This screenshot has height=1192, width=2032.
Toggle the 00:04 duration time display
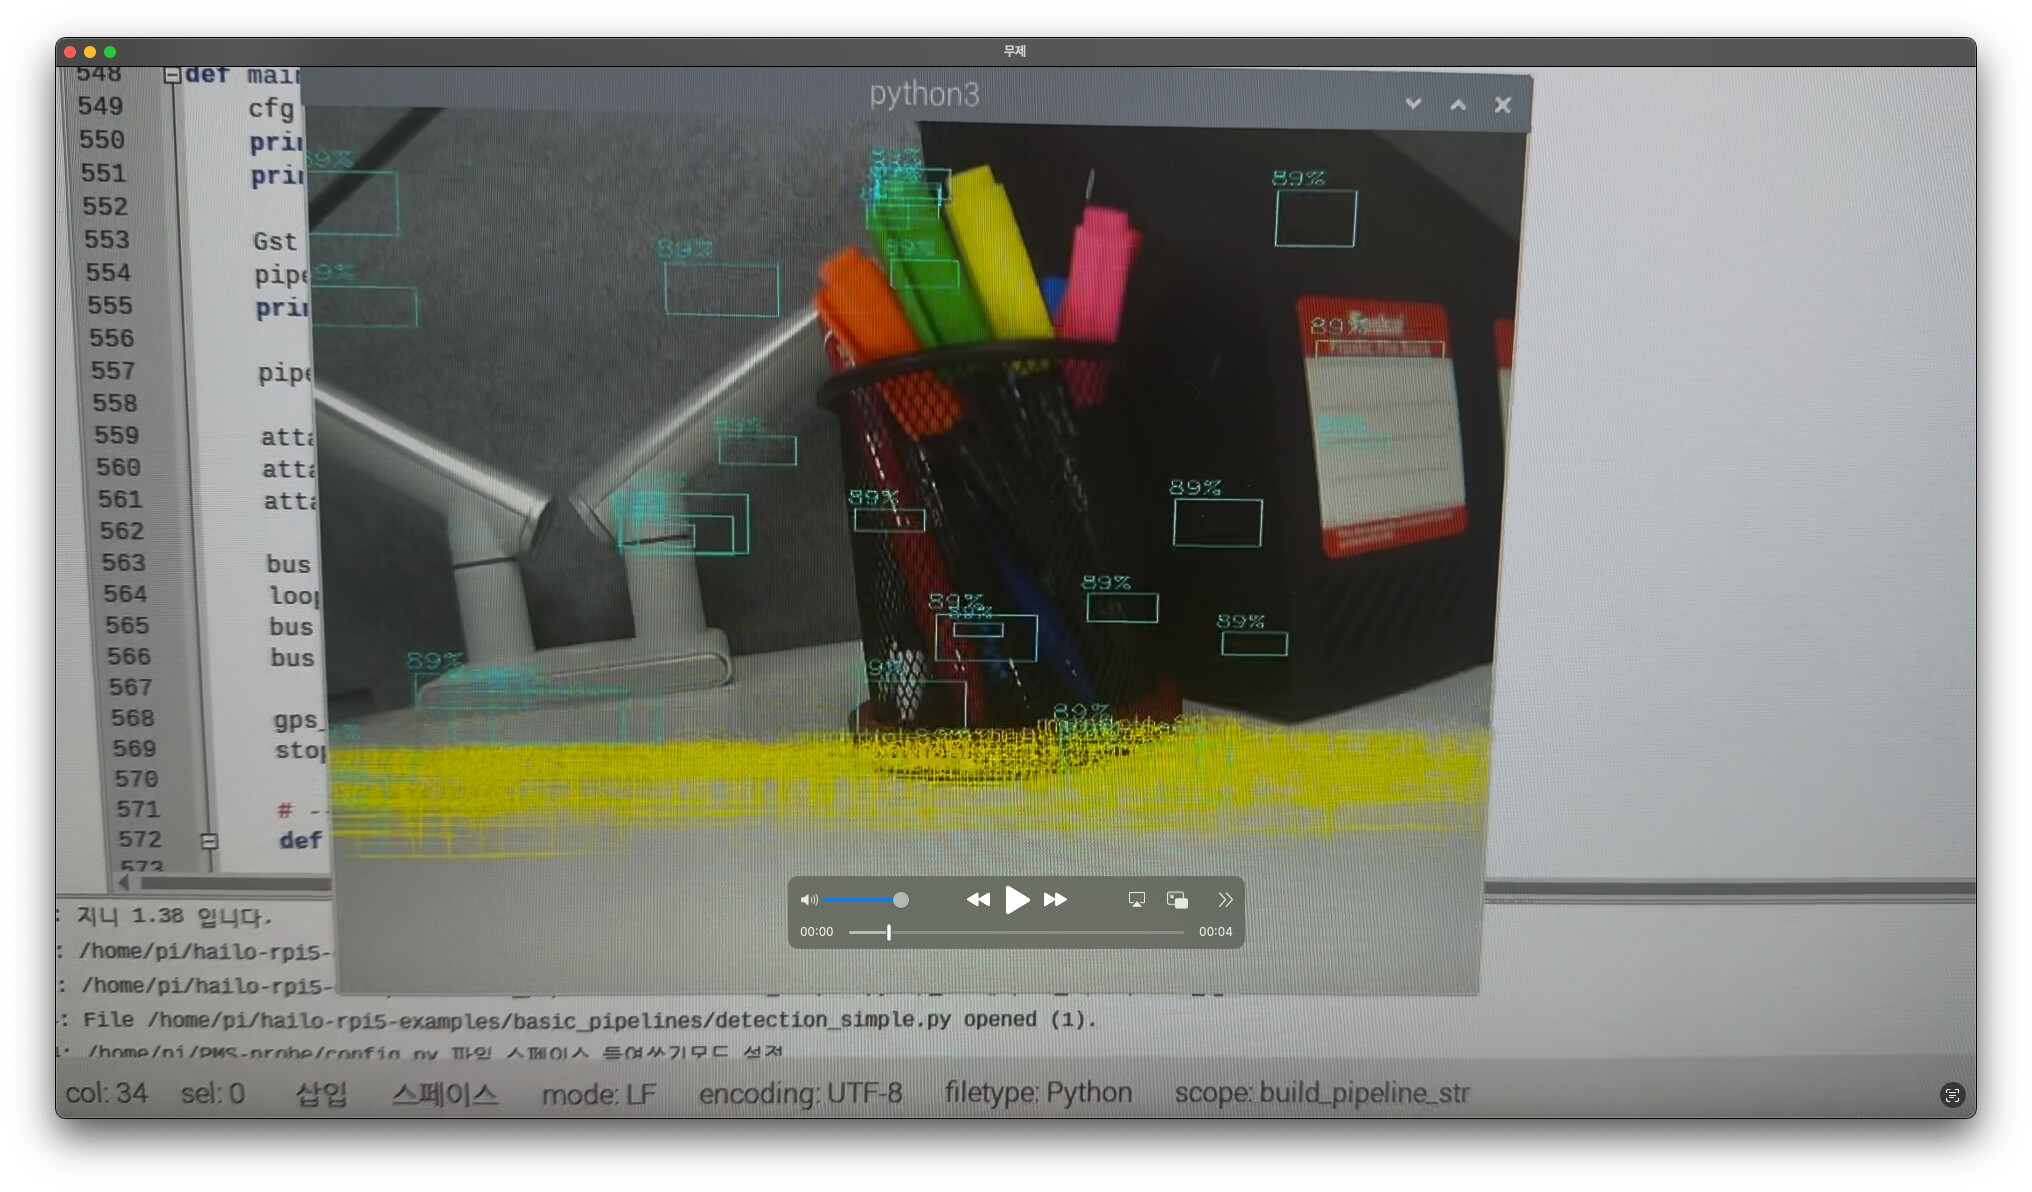(x=1215, y=932)
